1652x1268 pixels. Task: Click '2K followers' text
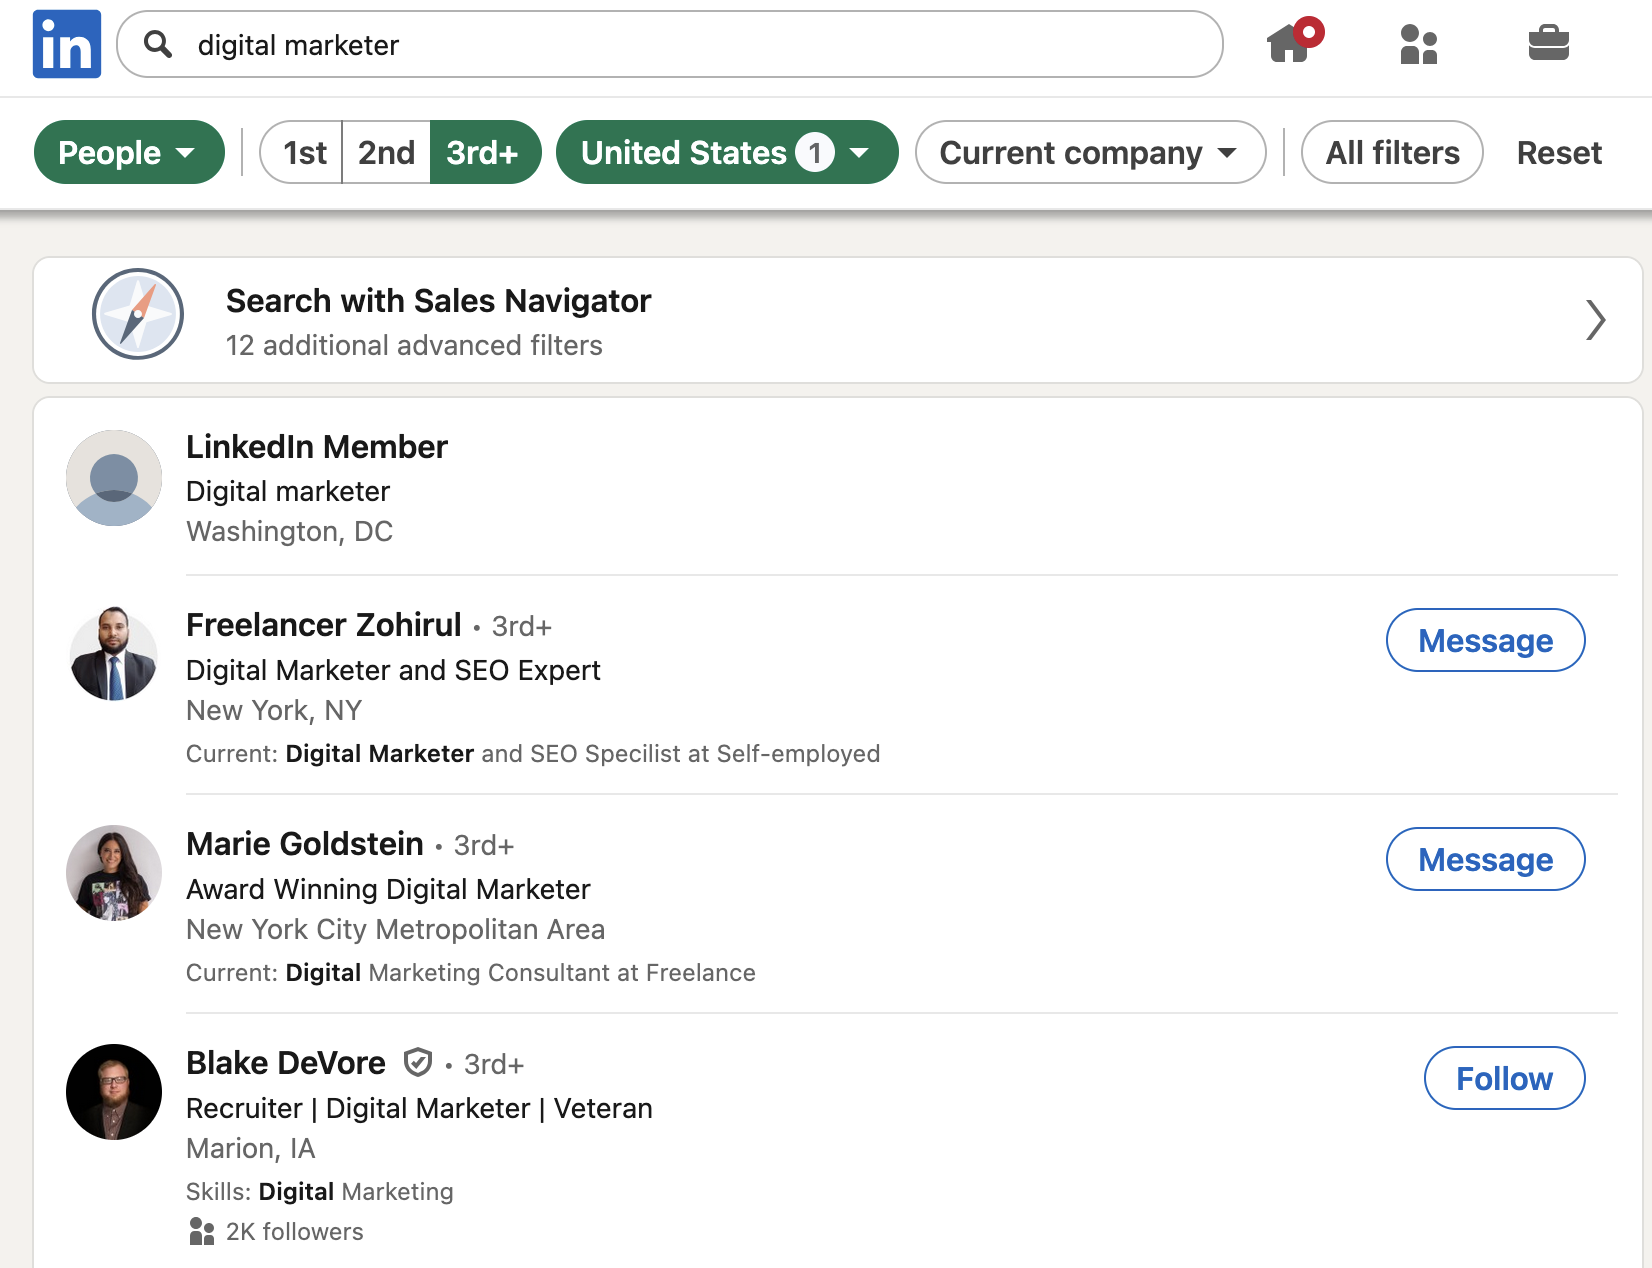pyautogui.click(x=294, y=1231)
